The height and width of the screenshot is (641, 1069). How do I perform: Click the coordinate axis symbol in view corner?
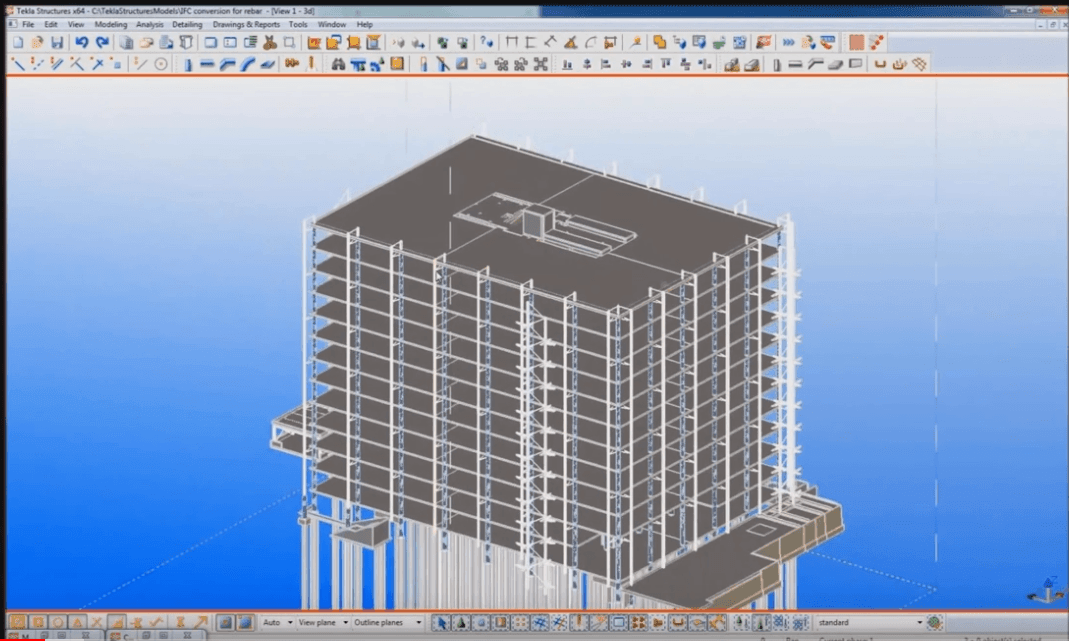click(x=1046, y=591)
